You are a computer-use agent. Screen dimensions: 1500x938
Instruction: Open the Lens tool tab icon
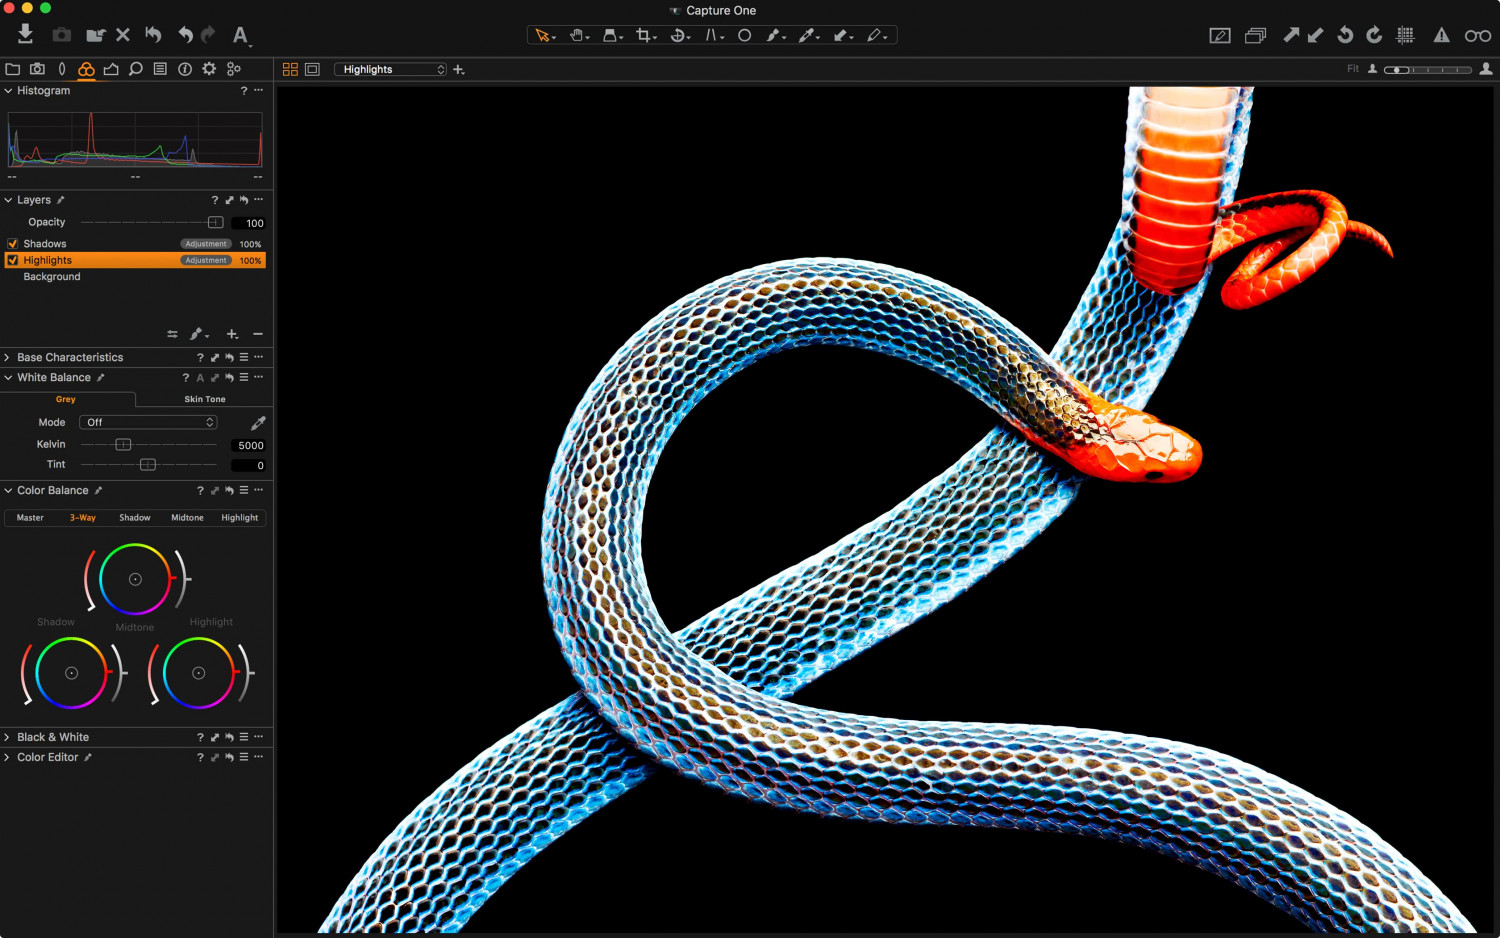(62, 69)
